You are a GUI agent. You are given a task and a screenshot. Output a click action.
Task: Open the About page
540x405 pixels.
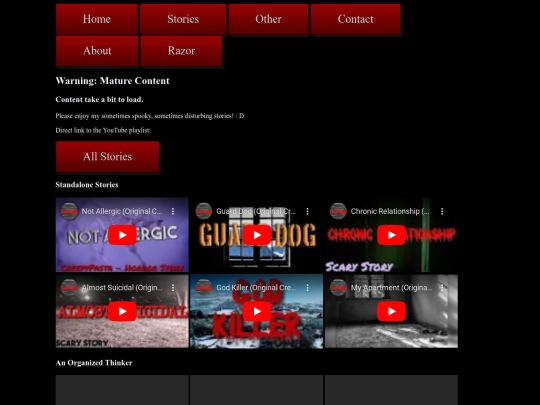click(x=97, y=51)
